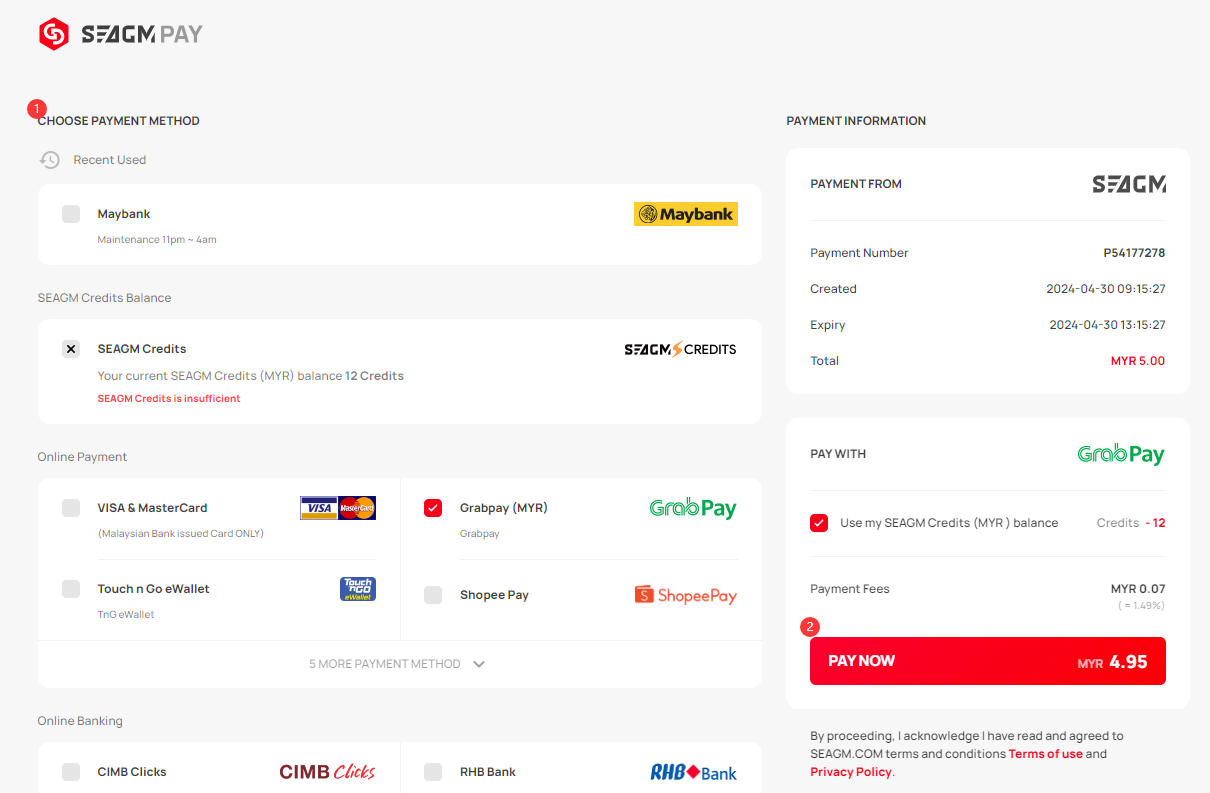Viewport: 1210px width, 793px height.
Task: Select the Maybank payment checkbox
Action: pyautogui.click(x=71, y=214)
